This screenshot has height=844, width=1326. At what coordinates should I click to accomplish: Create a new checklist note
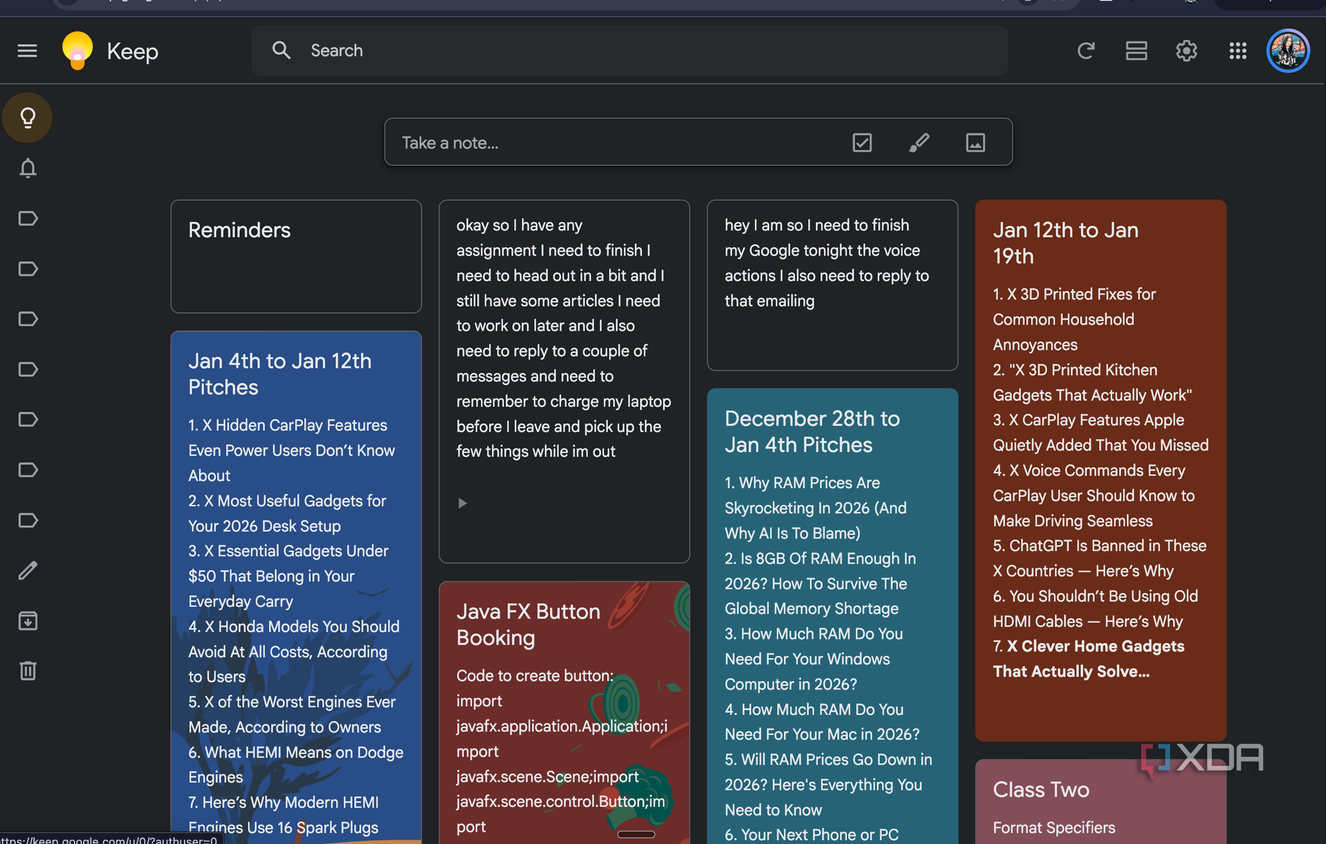862,143
